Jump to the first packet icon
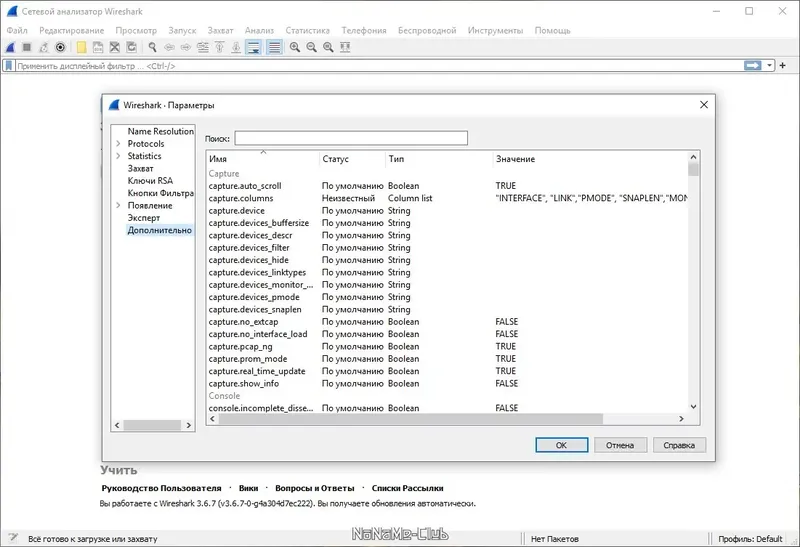 219,47
